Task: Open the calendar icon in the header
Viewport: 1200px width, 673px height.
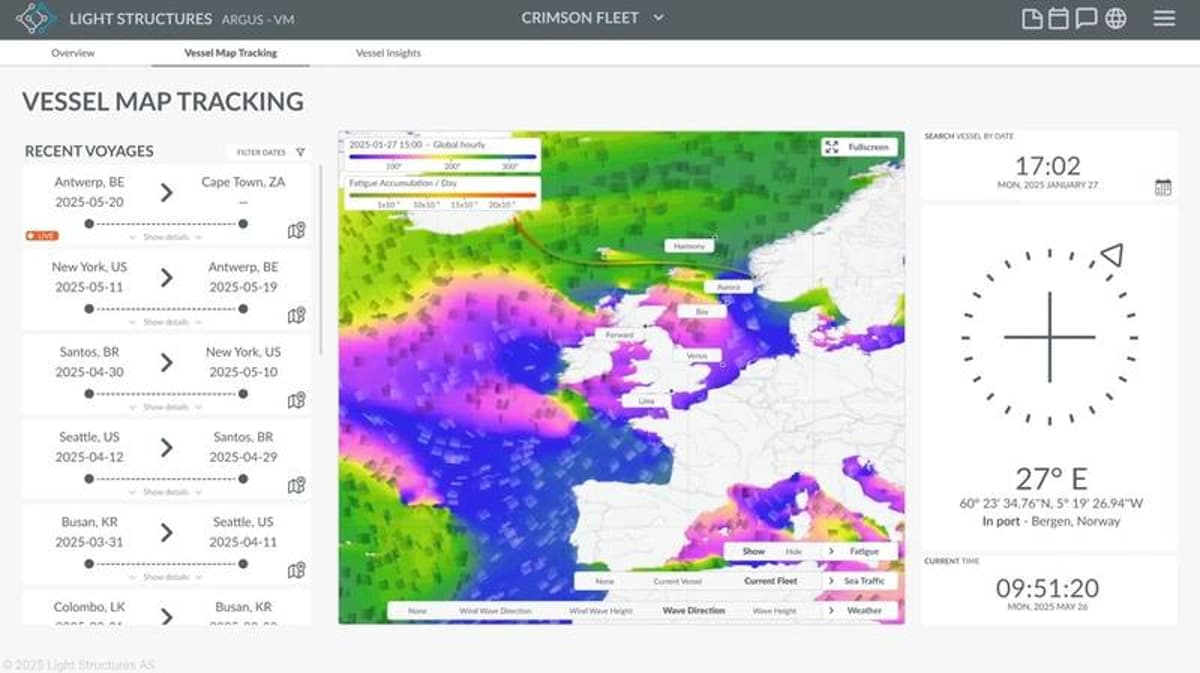Action: pyautogui.click(x=1058, y=17)
